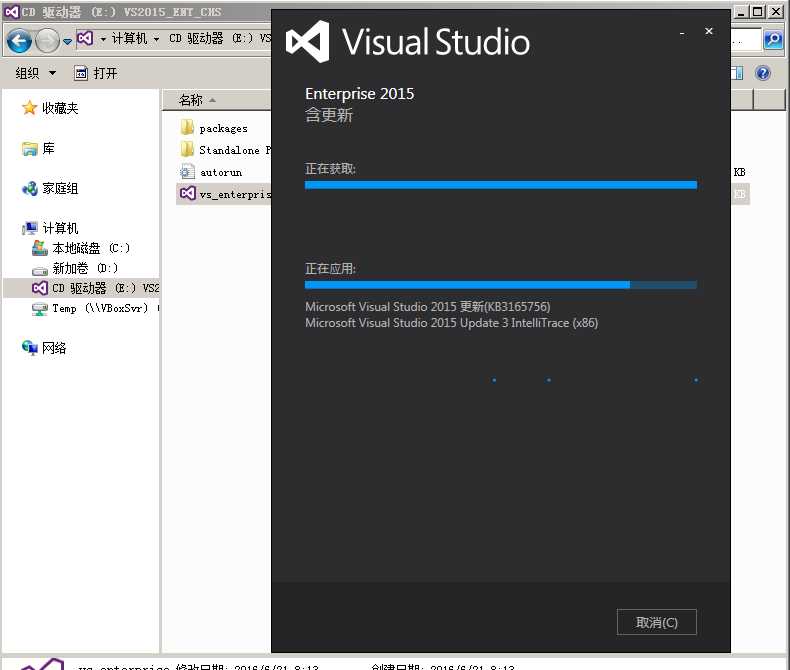Image resolution: width=790 pixels, height=670 pixels.
Task: Click the applying (正在应用) progress bar
Action: pos(501,285)
